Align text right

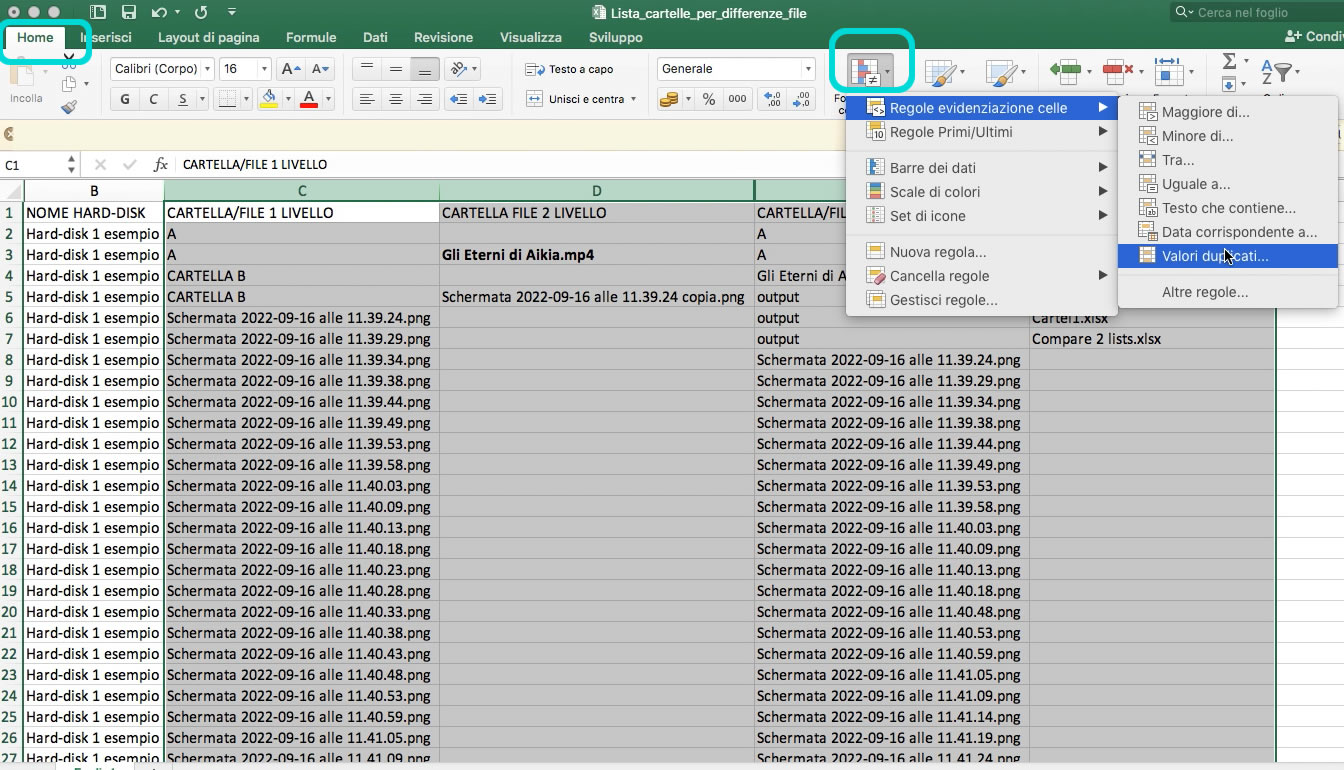[x=425, y=99]
